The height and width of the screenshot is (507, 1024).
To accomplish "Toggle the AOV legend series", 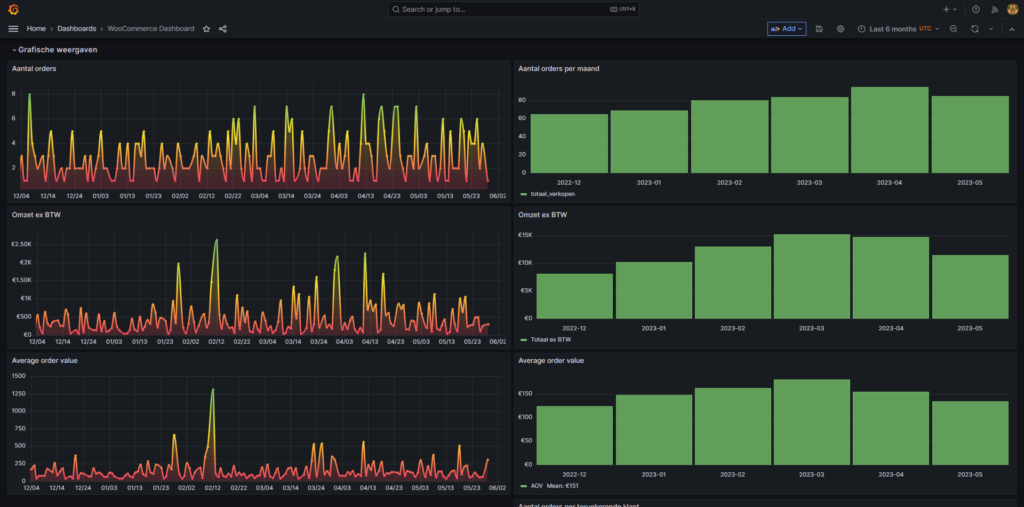I will [537, 485].
